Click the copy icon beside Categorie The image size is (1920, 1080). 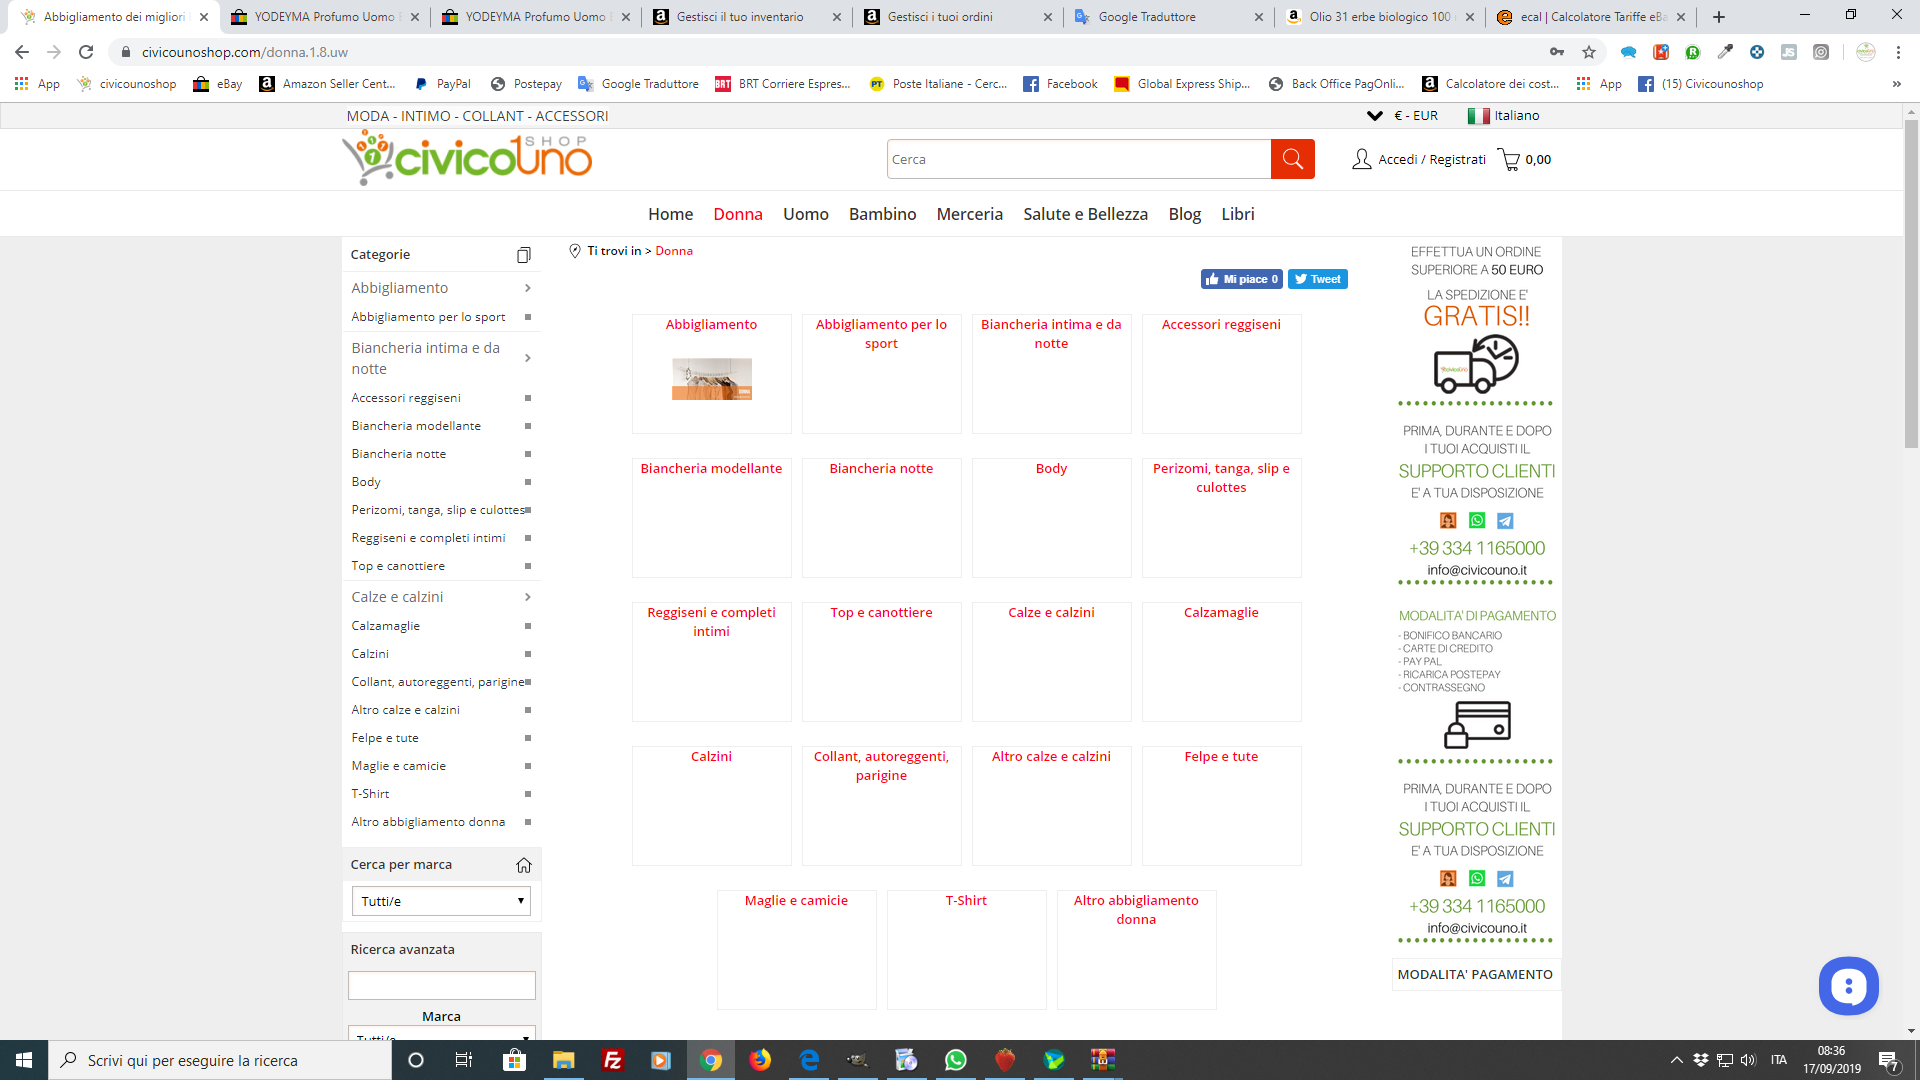pyautogui.click(x=523, y=255)
